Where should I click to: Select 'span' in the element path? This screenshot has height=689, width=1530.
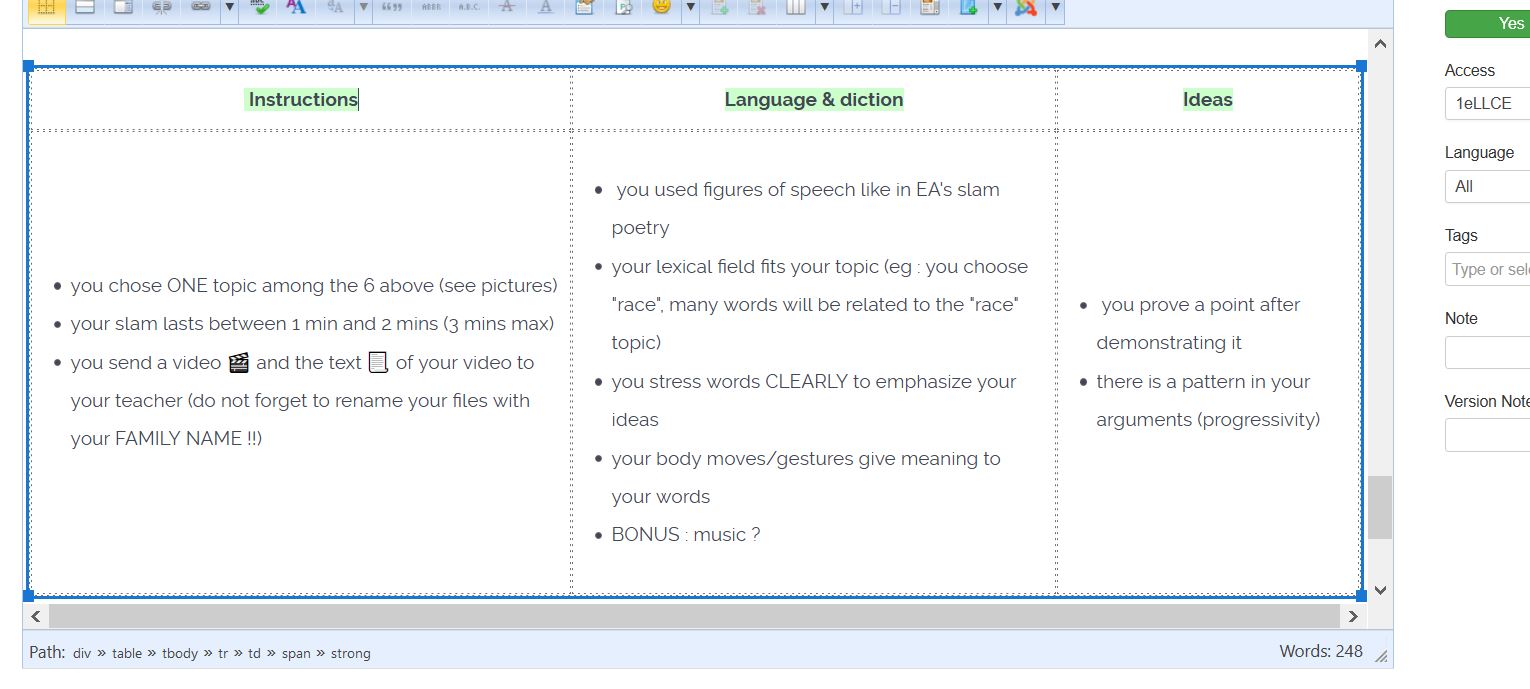[x=296, y=653]
